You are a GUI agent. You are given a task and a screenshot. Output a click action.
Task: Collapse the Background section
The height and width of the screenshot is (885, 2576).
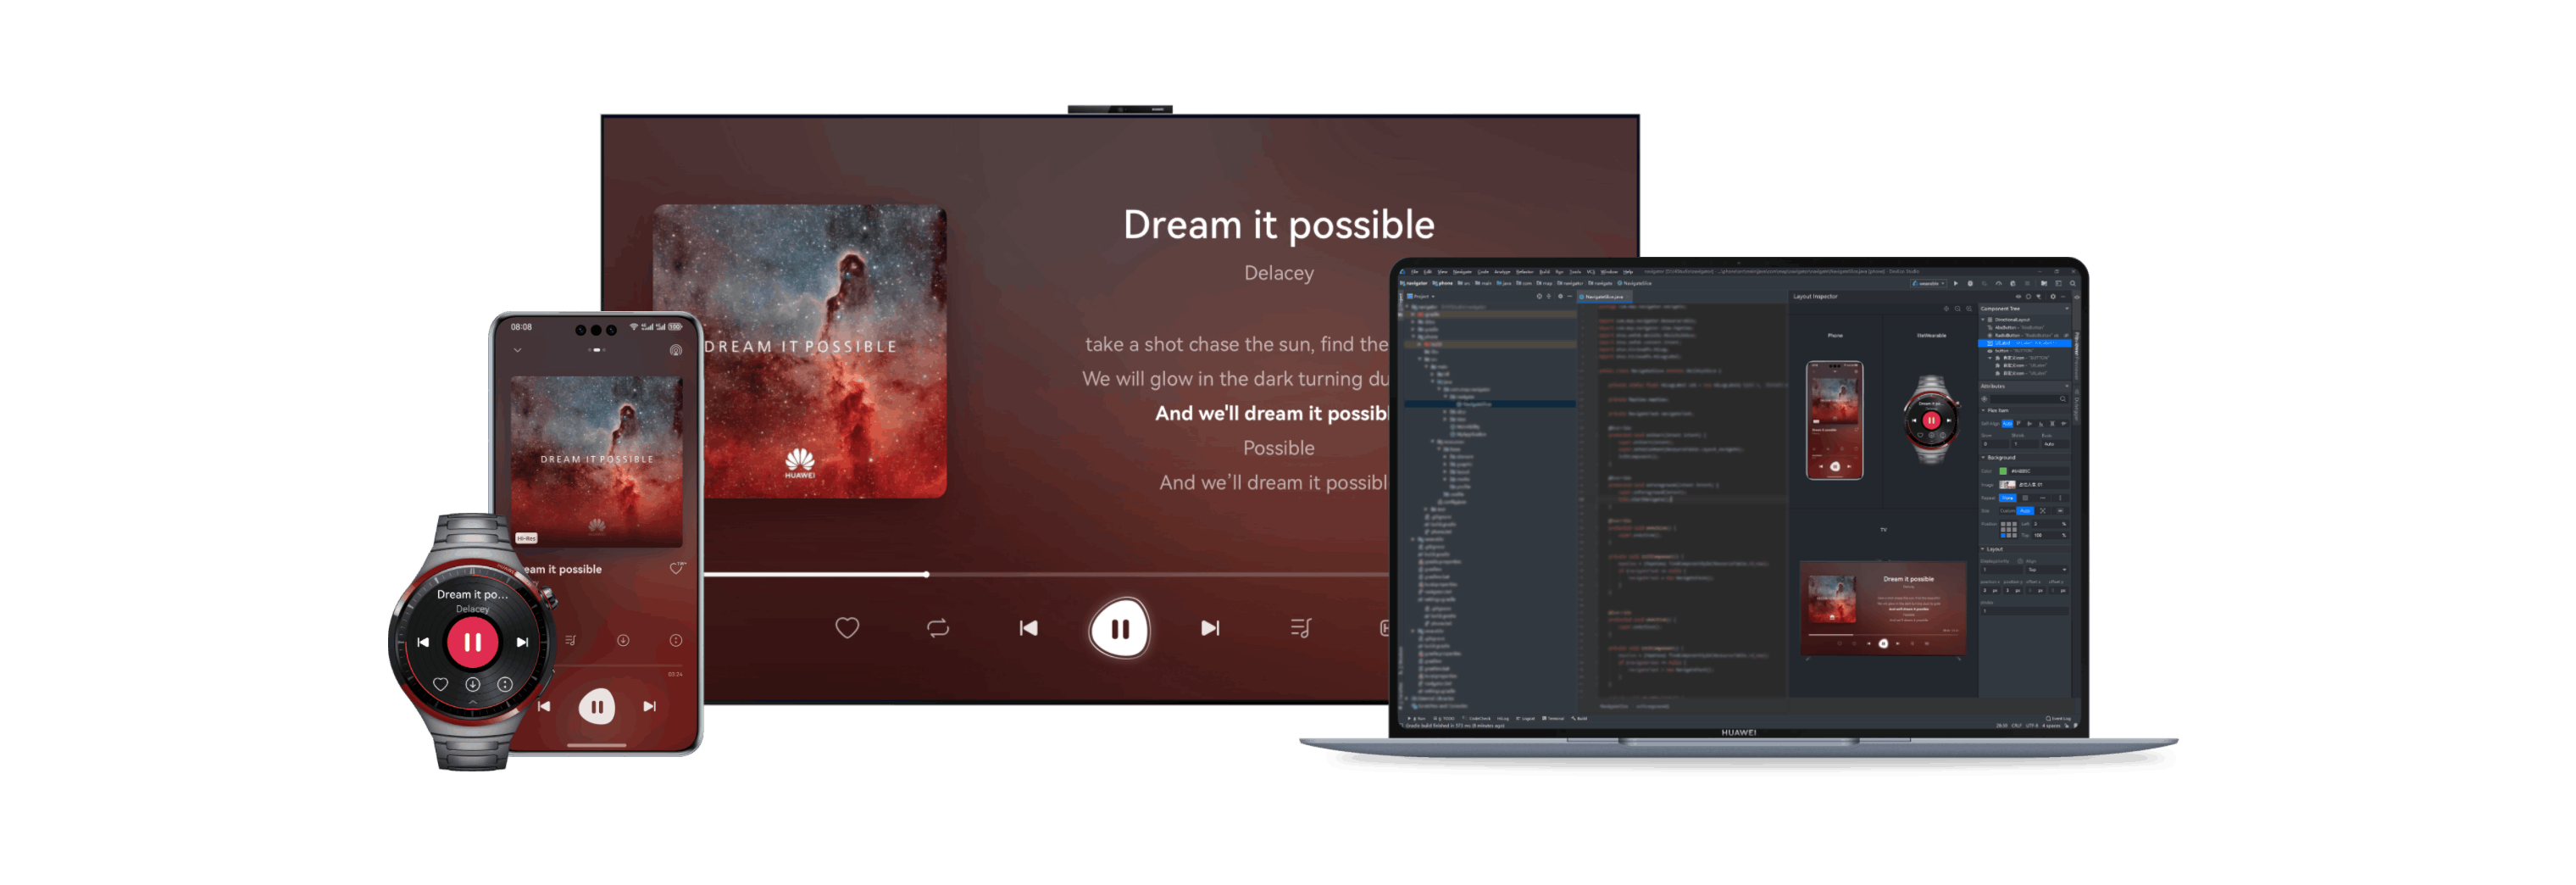coord(1983,458)
